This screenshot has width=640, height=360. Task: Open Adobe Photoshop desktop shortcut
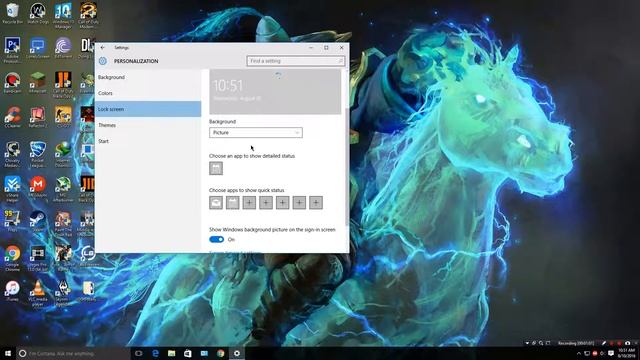tap(12, 49)
